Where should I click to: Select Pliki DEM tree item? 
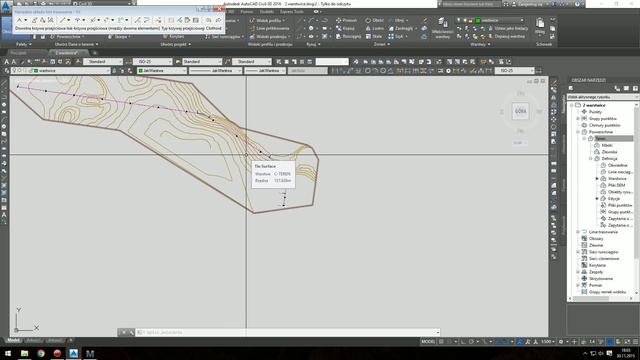click(x=616, y=185)
